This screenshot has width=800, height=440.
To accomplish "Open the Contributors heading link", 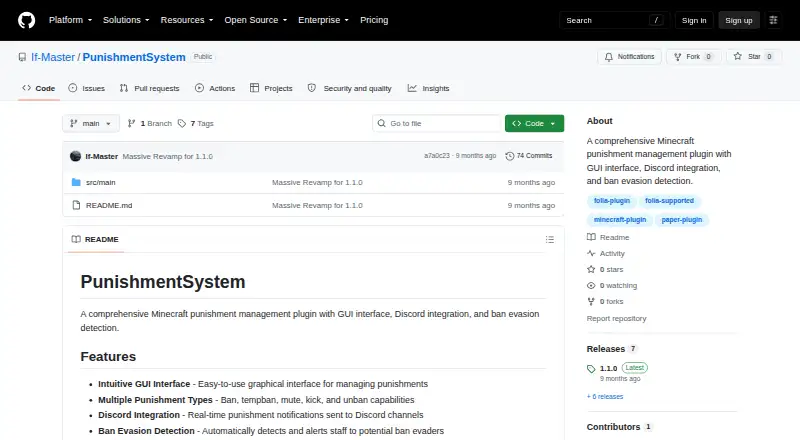I will 619,427.
